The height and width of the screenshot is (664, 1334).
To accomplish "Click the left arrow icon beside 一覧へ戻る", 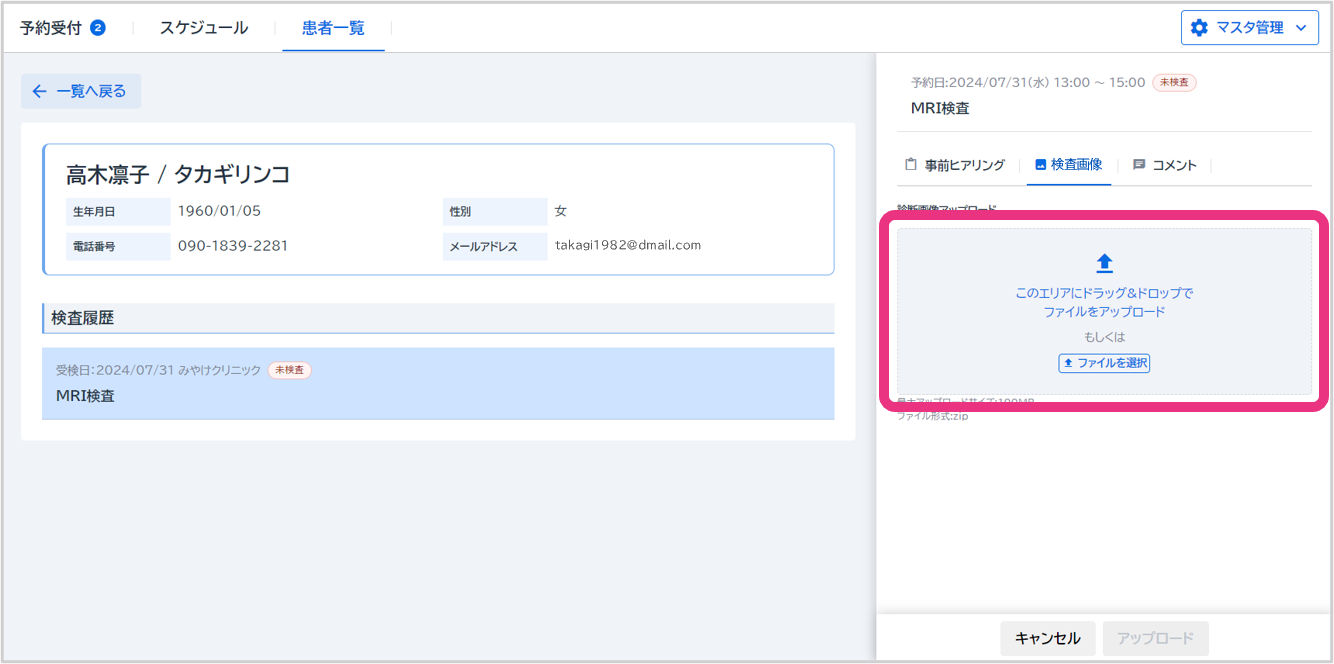I will 39,91.
